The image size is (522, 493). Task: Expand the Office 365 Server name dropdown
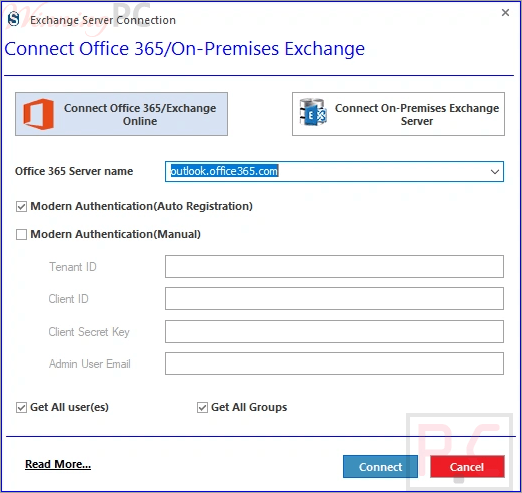[495, 172]
